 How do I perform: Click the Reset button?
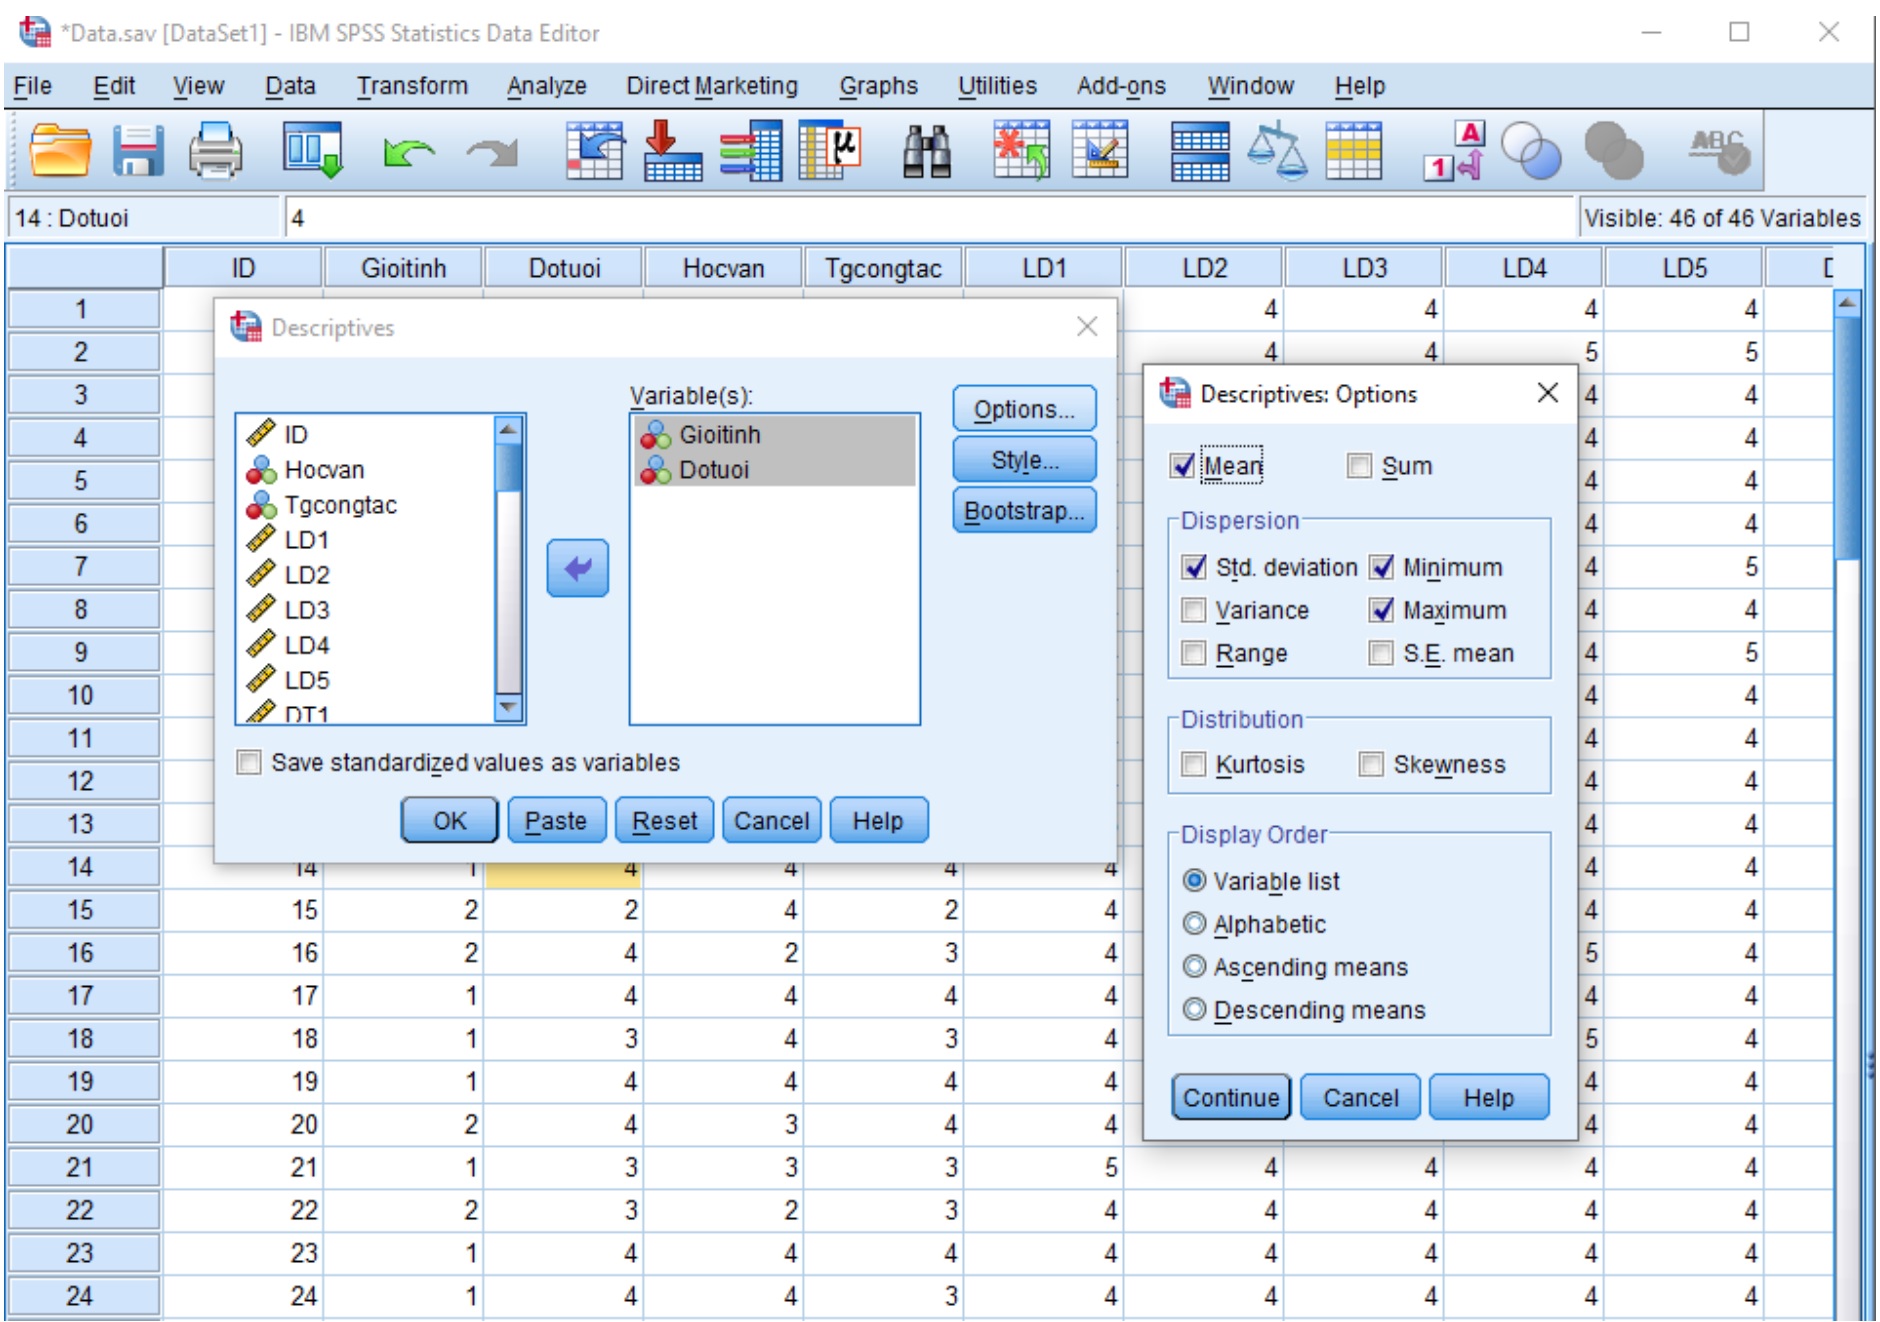[x=664, y=821]
